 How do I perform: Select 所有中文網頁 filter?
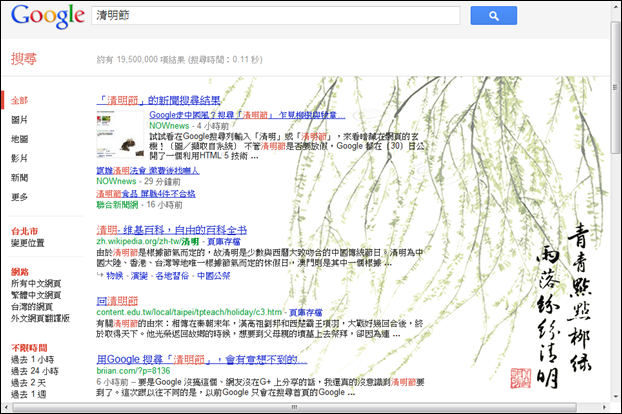[36, 283]
